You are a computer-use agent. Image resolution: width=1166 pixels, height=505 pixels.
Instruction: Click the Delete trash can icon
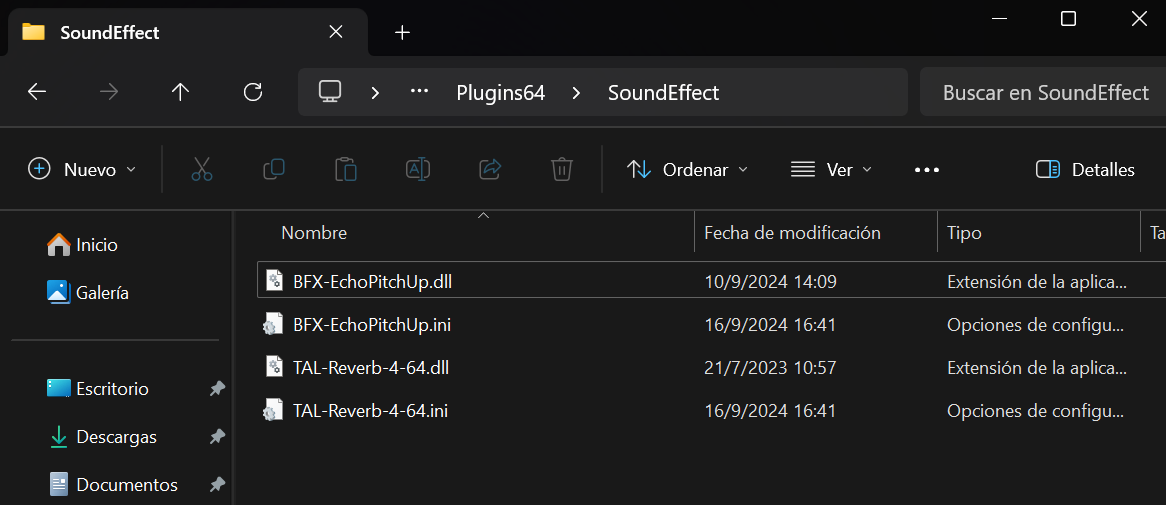point(561,170)
